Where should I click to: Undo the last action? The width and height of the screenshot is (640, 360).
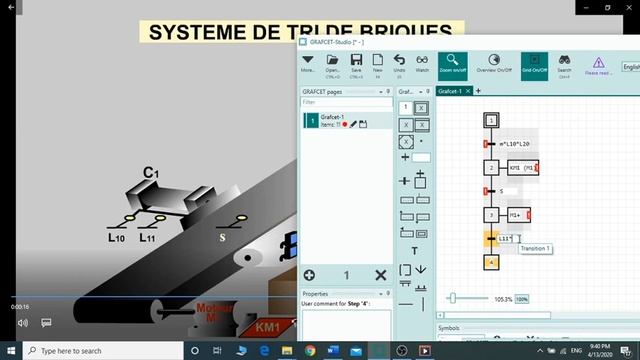pos(399,65)
